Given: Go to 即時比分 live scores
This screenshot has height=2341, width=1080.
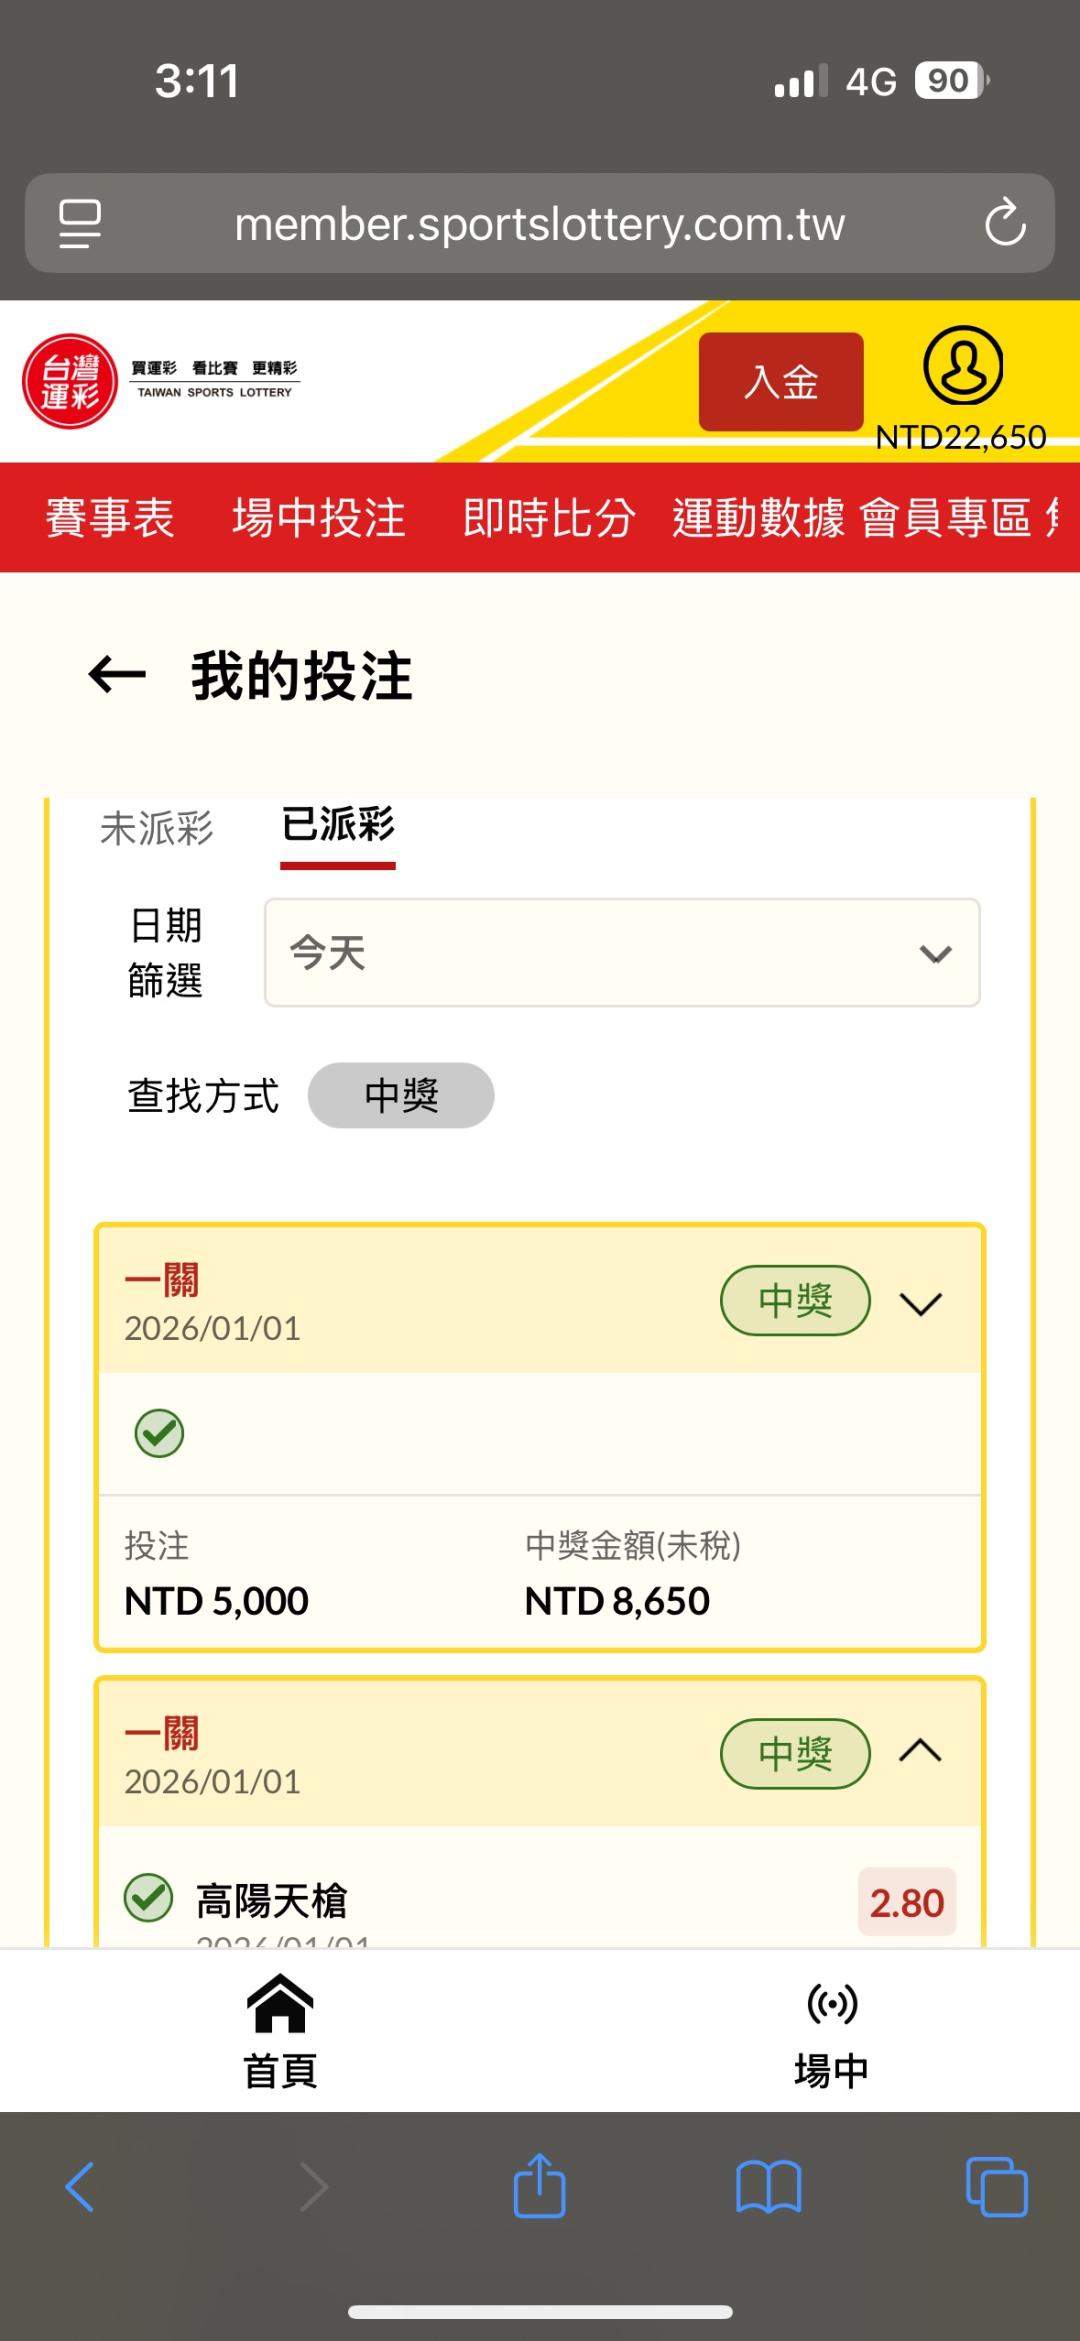Looking at the screenshot, I should click(x=549, y=518).
